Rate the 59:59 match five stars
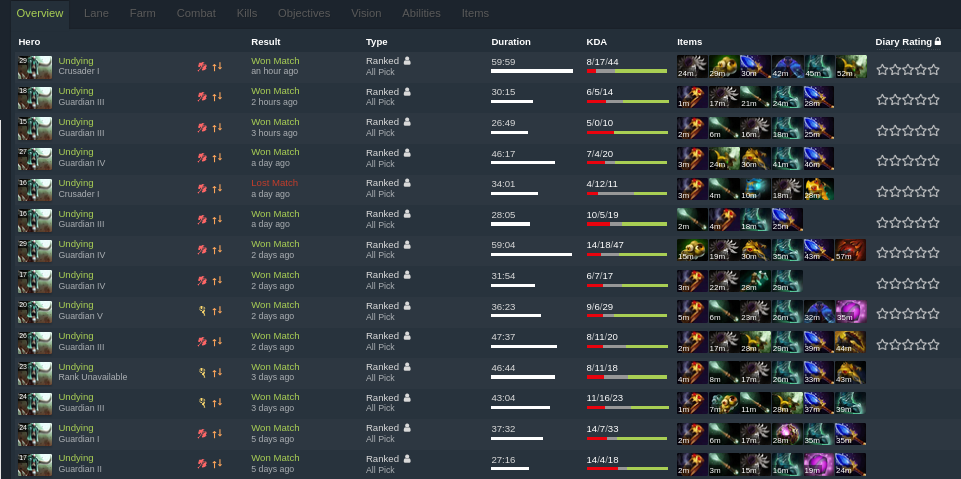This screenshot has height=479, width=961. (933, 70)
